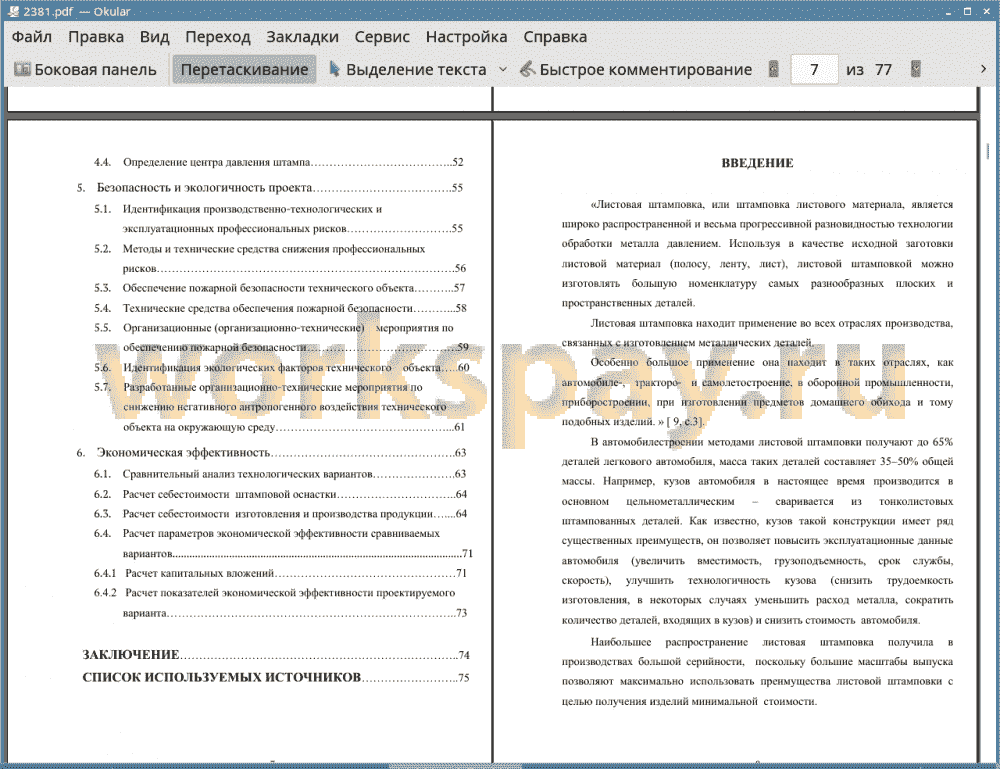Click the citation "[ 9, с.3]"
This screenshot has height=769, width=1000.
685,421
